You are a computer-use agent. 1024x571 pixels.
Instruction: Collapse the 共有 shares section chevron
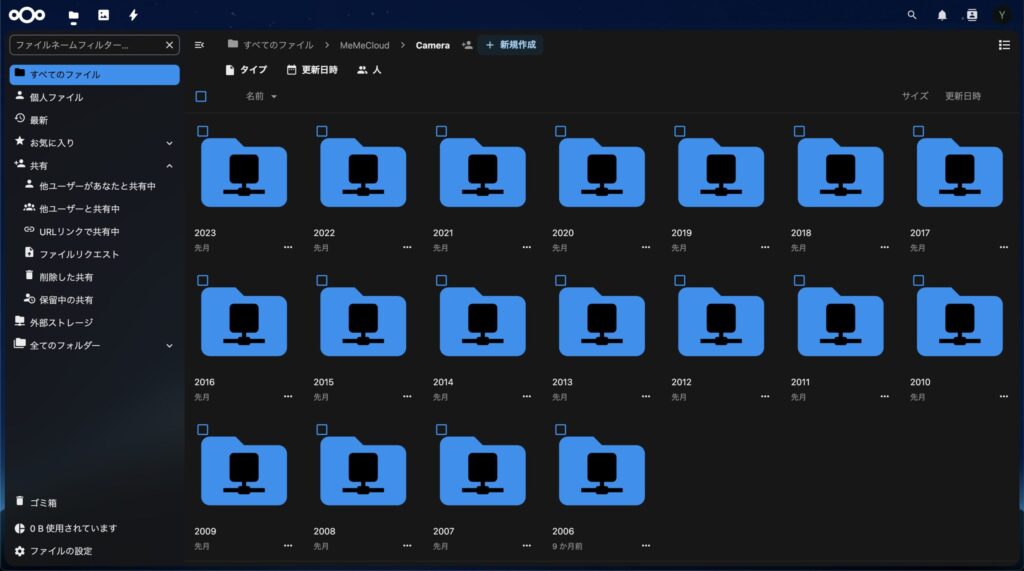coord(169,166)
